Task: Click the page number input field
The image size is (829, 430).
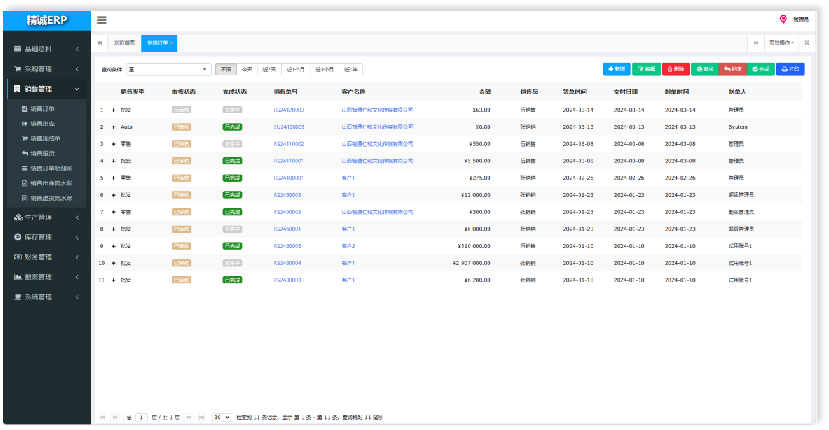Action: [x=141, y=417]
